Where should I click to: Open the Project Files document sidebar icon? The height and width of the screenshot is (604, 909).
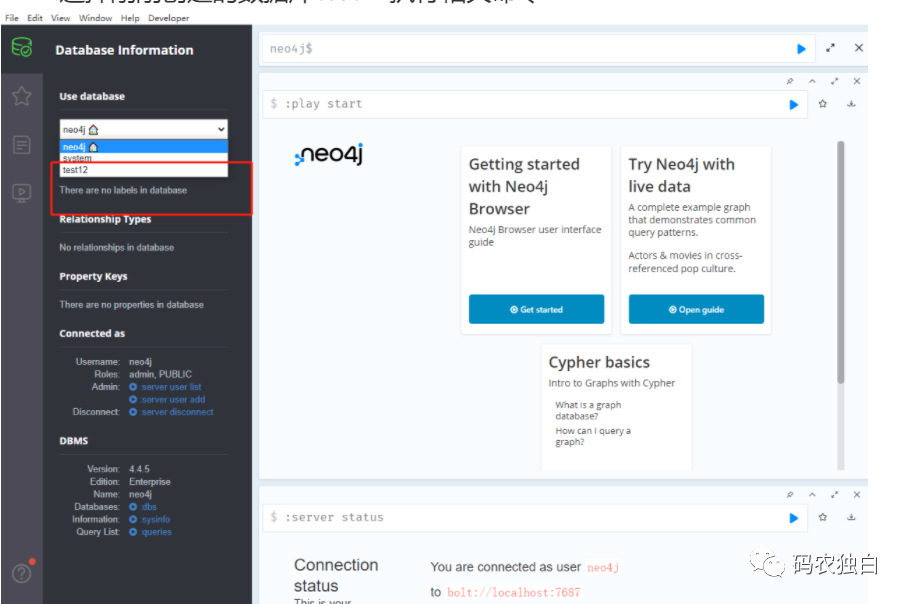[x=22, y=145]
